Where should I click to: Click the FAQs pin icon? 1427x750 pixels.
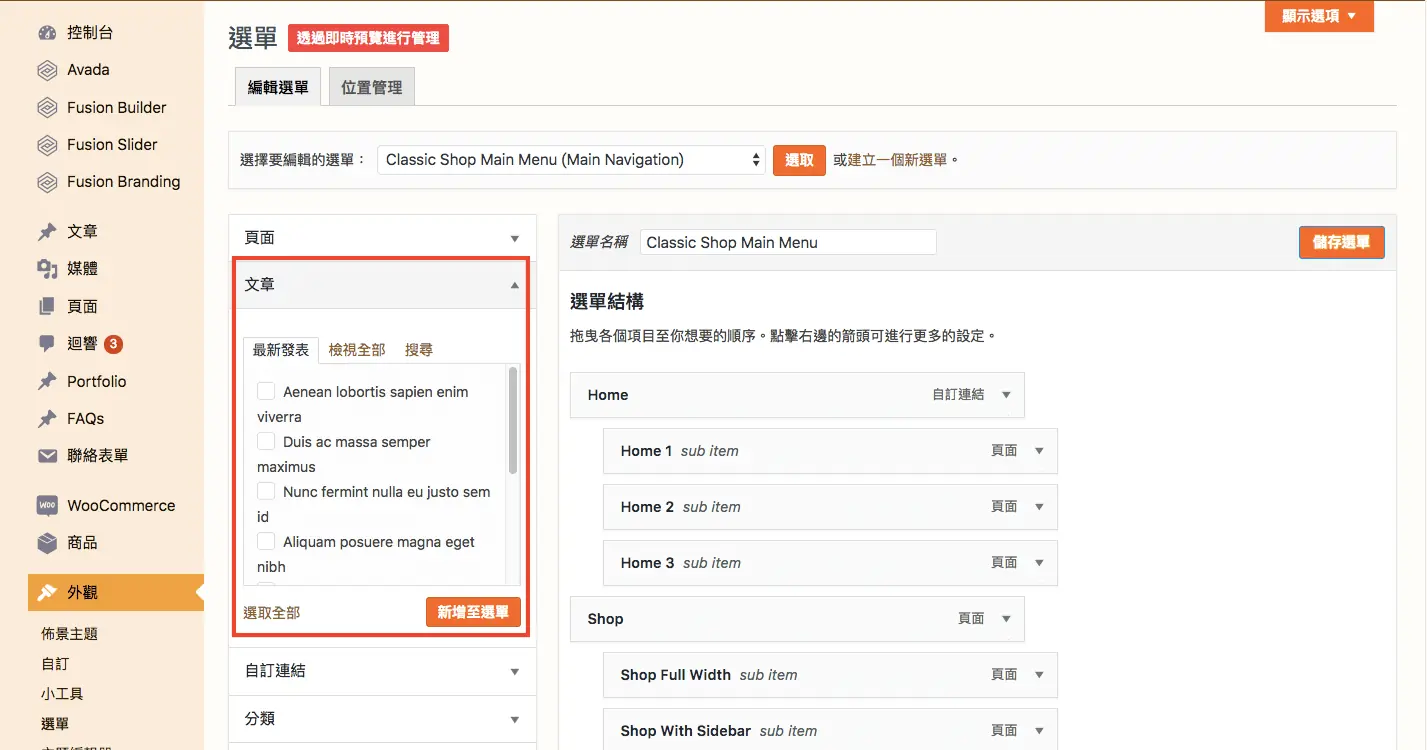[47, 419]
